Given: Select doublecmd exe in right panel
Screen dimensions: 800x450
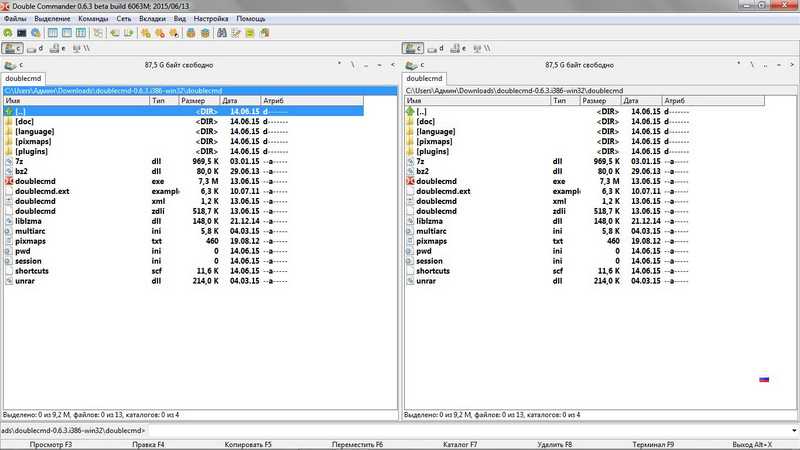Looking at the screenshot, I should point(585,182).
